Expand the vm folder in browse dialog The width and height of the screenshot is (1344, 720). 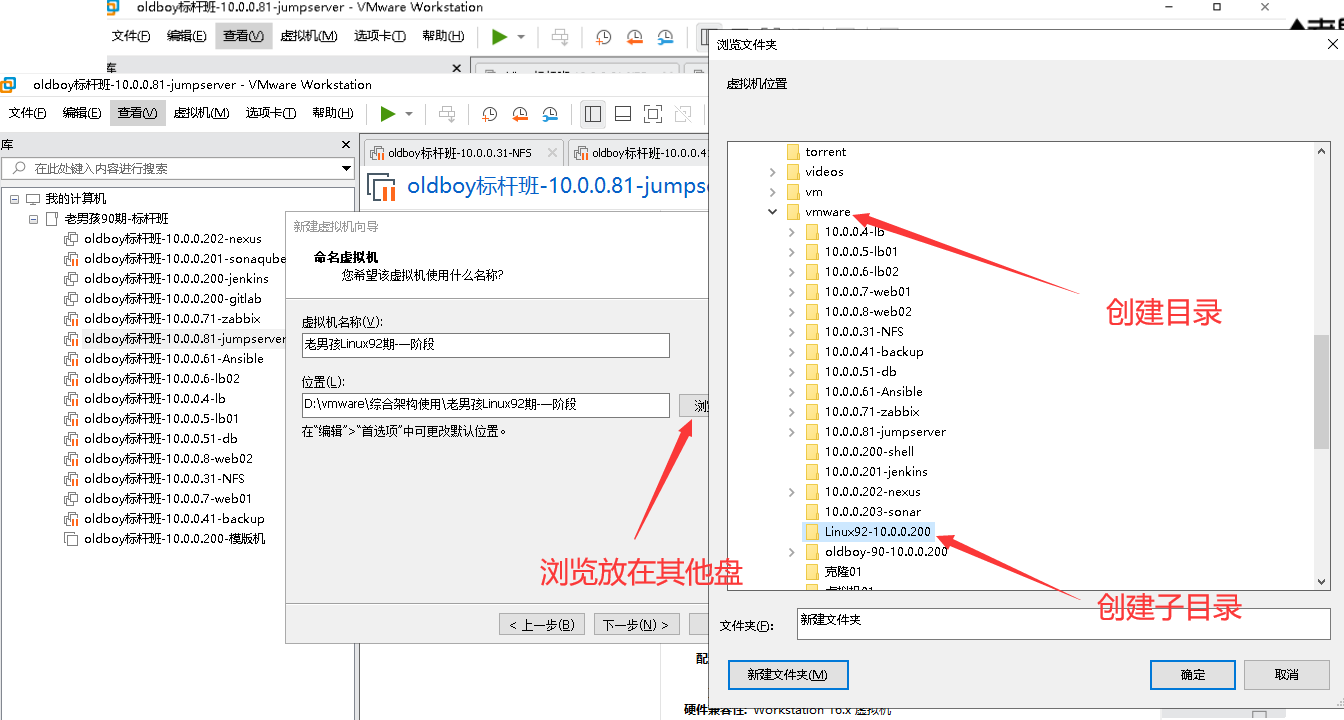[772, 192]
